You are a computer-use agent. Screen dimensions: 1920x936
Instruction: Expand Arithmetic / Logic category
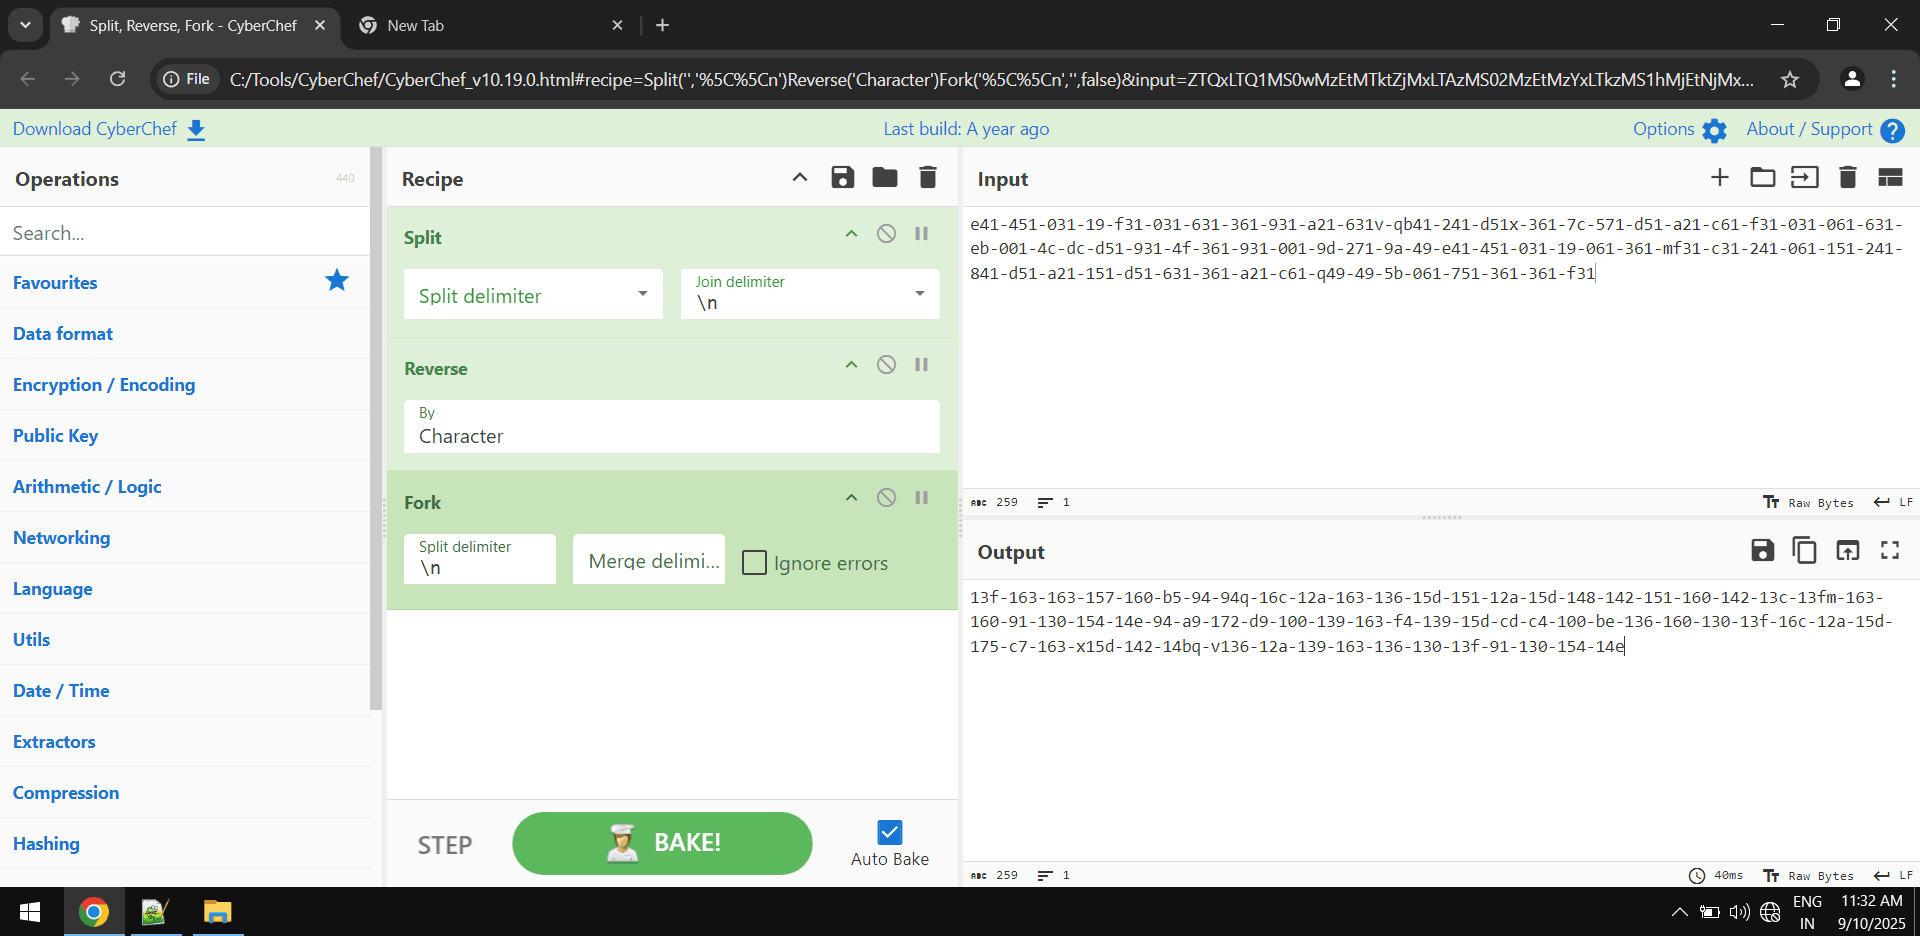tap(185, 486)
